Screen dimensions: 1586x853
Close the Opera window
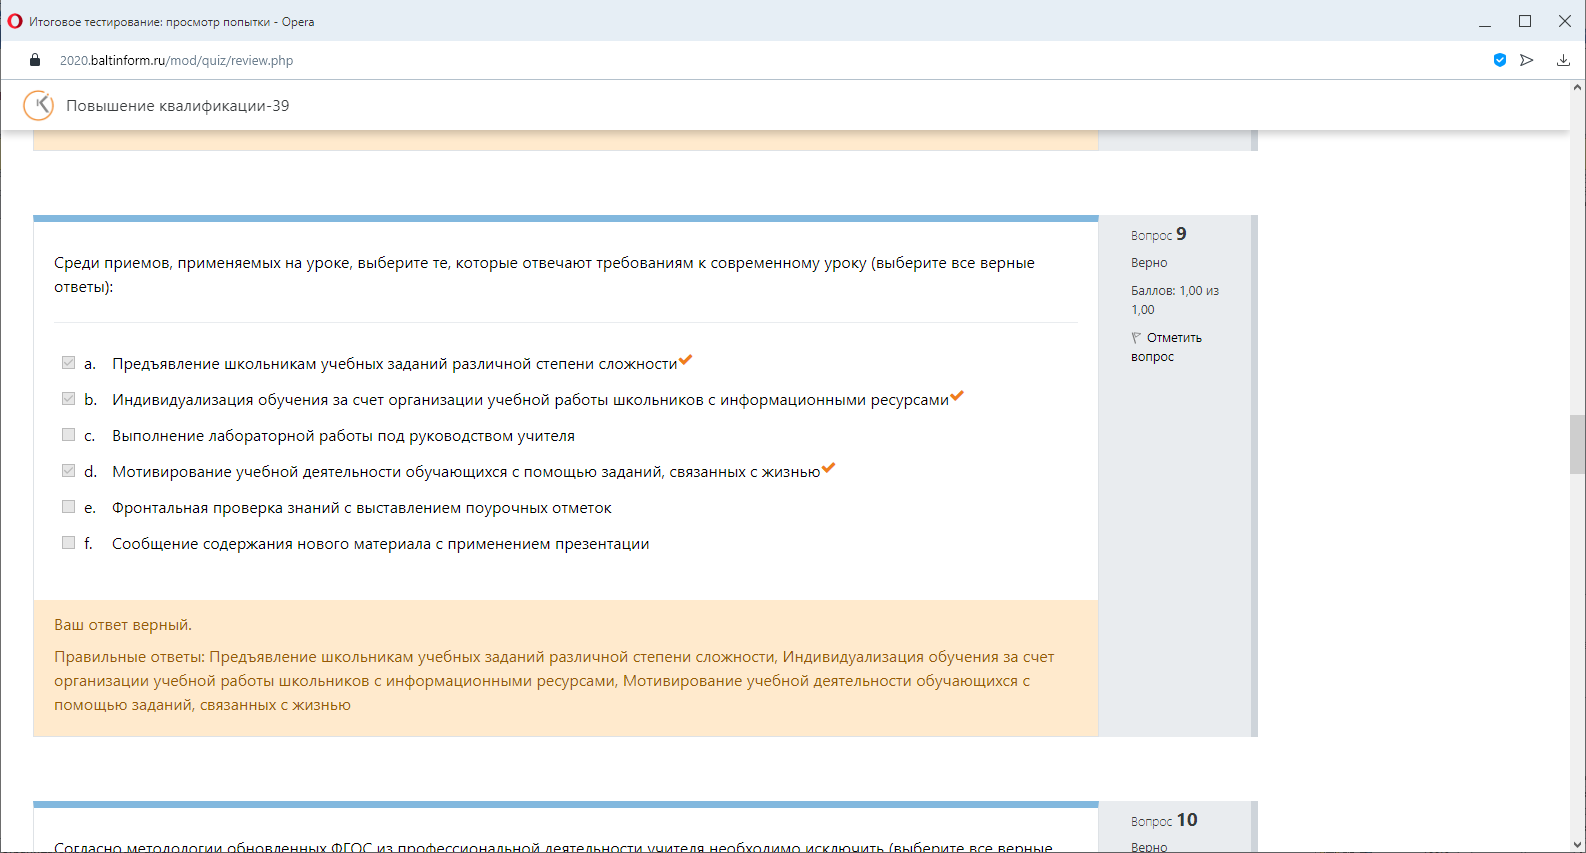tap(1565, 21)
